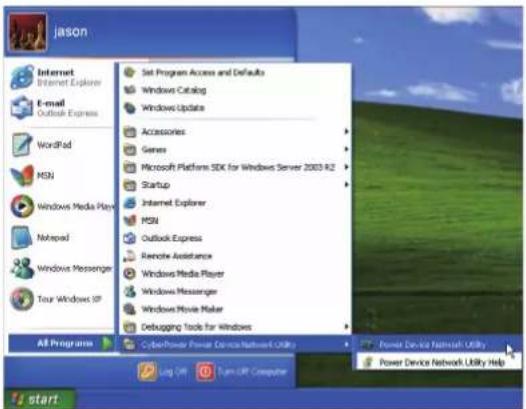This screenshot has width=526, height=409.
Task: Expand the Accessories submenu
Action: (235, 132)
